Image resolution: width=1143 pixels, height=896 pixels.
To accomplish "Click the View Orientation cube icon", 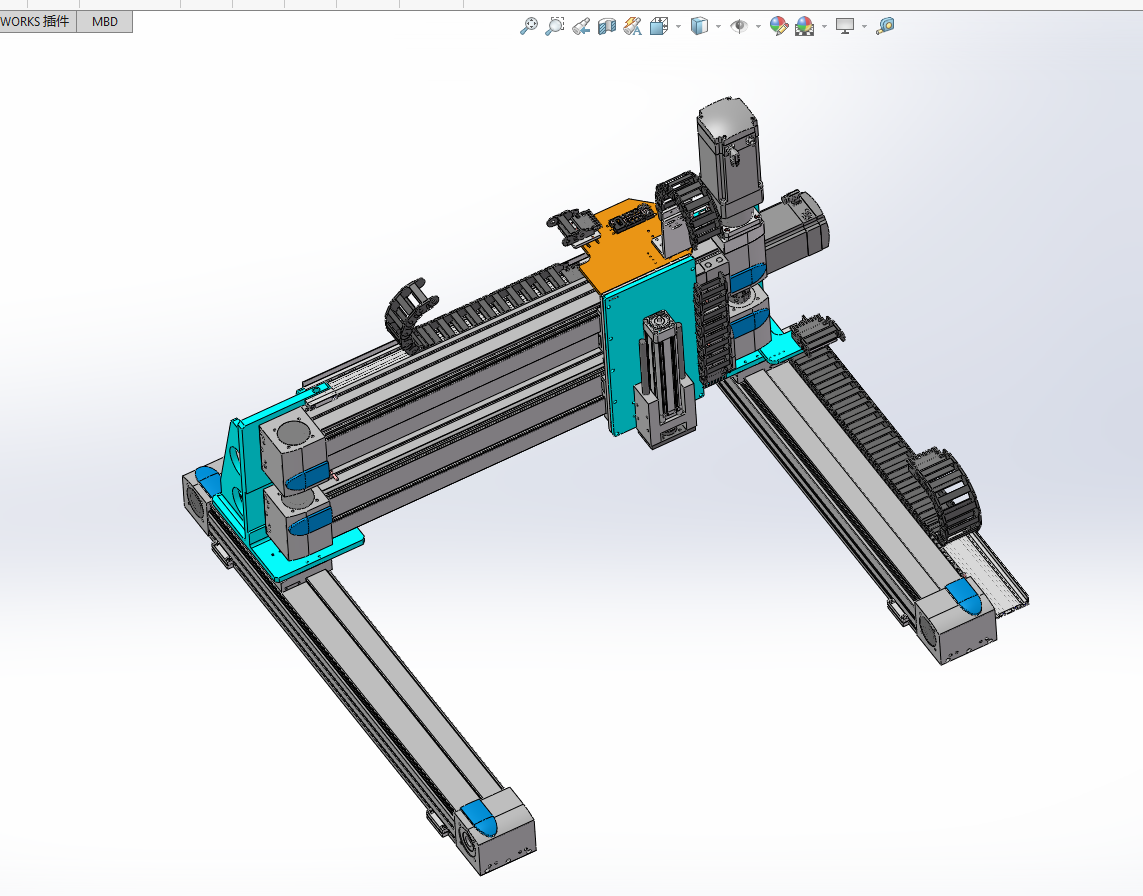I will pyautogui.click(x=659, y=26).
